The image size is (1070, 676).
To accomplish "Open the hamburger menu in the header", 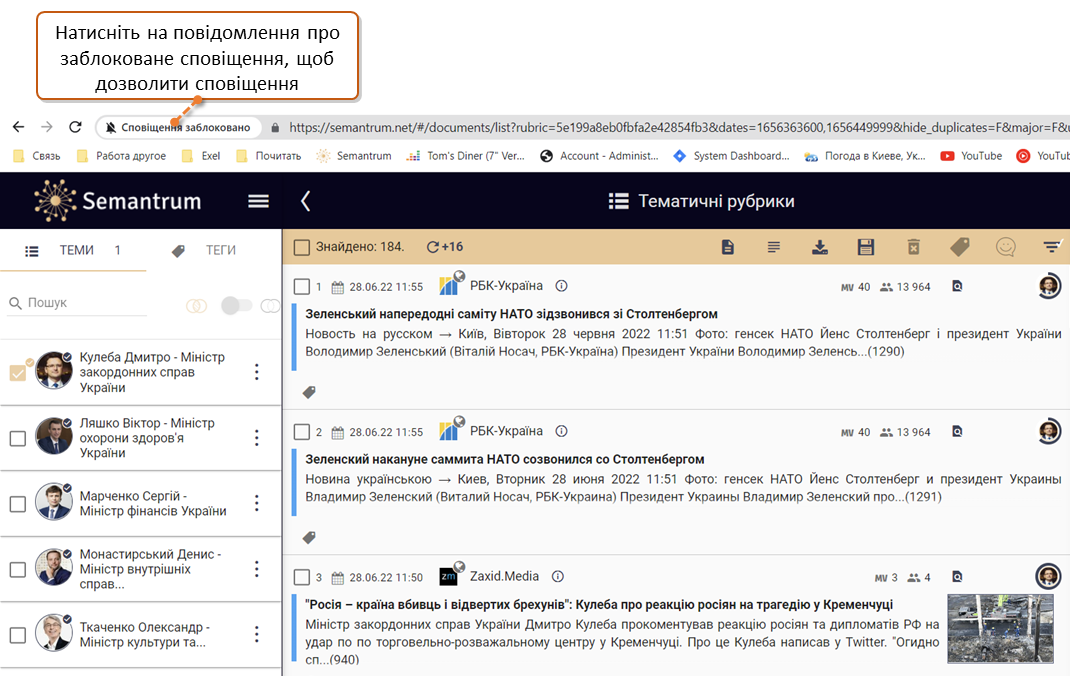I will (x=258, y=201).
